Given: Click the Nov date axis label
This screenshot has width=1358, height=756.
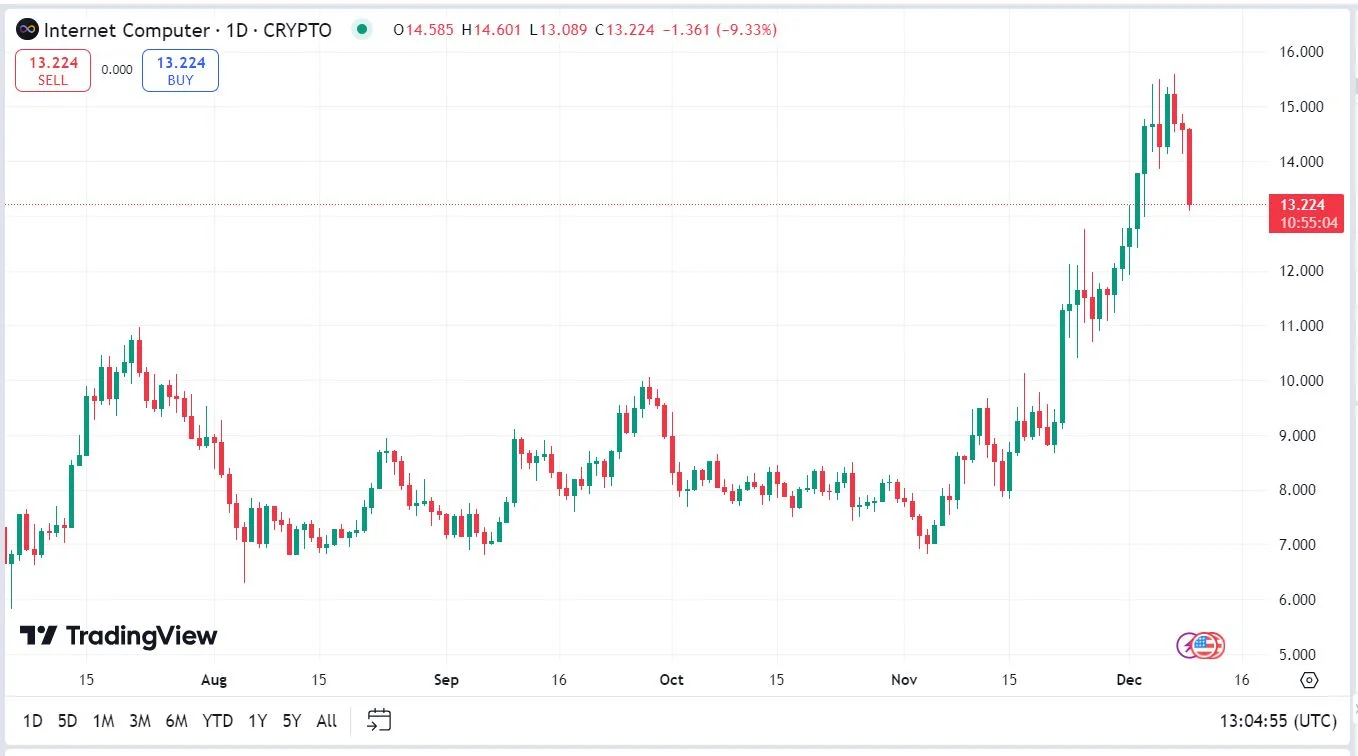Looking at the screenshot, I should click(x=904, y=680).
